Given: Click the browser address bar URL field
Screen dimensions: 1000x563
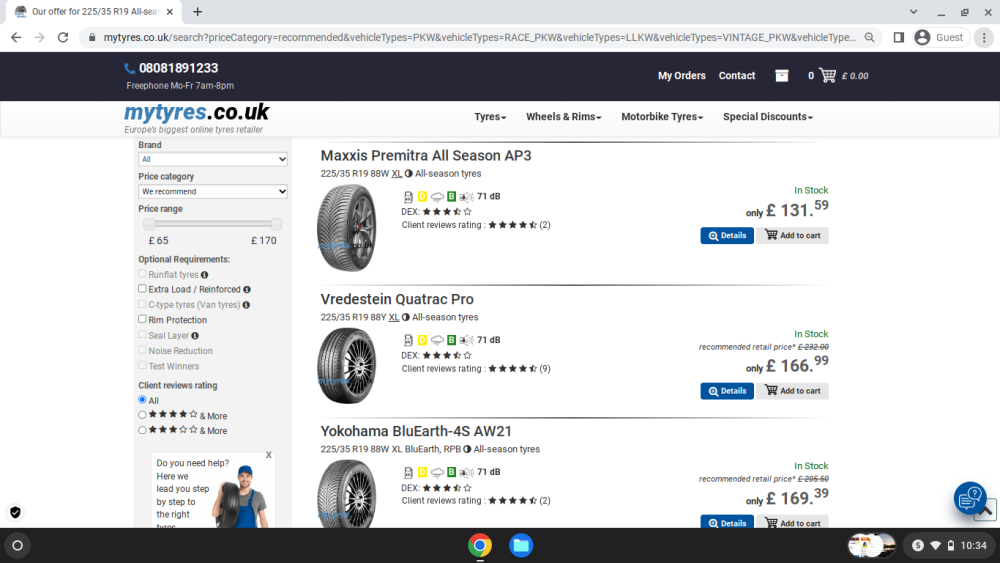Looking at the screenshot, I should pos(478,38).
